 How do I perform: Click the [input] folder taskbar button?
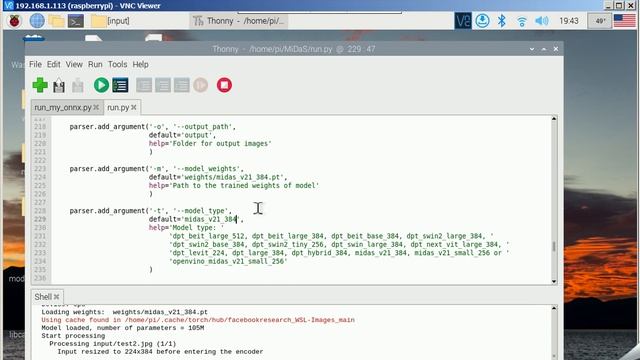point(110,21)
